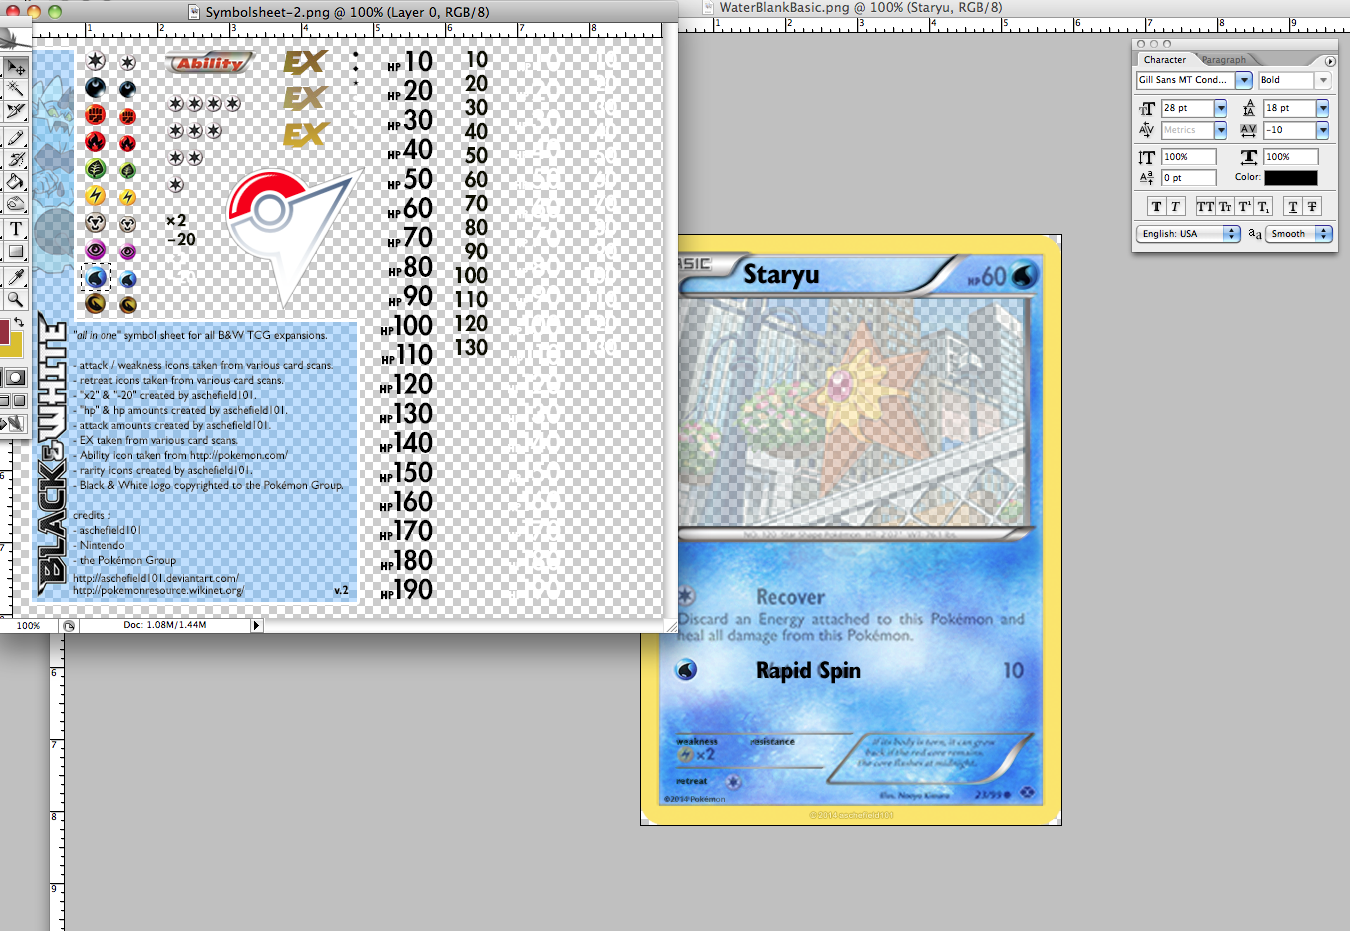Click the Jump to ImageReady button
This screenshot has height=931, width=1350.
tap(14, 424)
